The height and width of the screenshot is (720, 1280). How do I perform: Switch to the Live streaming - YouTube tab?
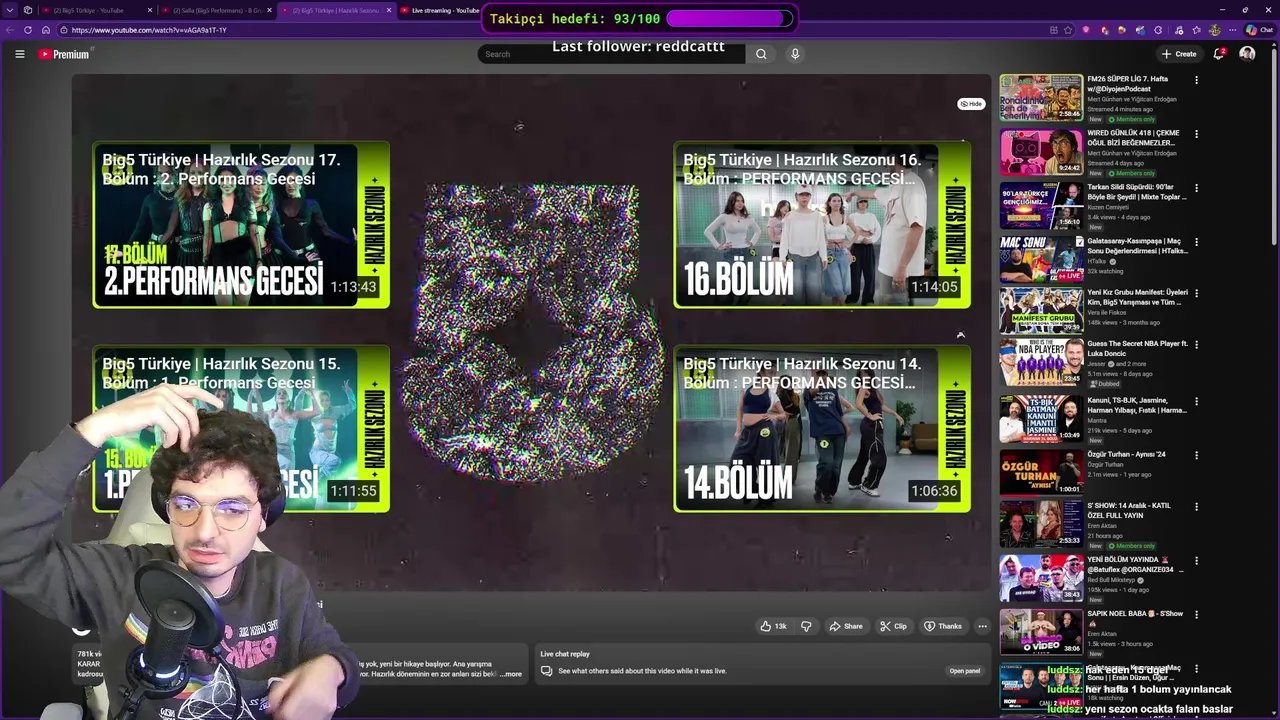coord(440,10)
